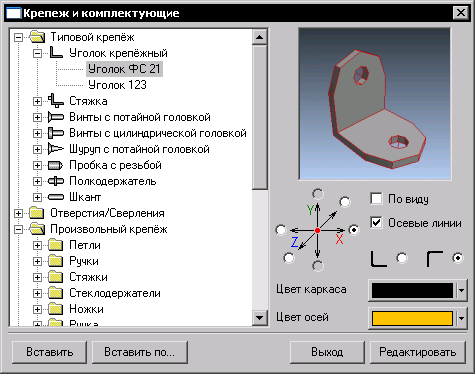
Task: Choose the Г-shape orientation radio button
Action: (x=458, y=258)
